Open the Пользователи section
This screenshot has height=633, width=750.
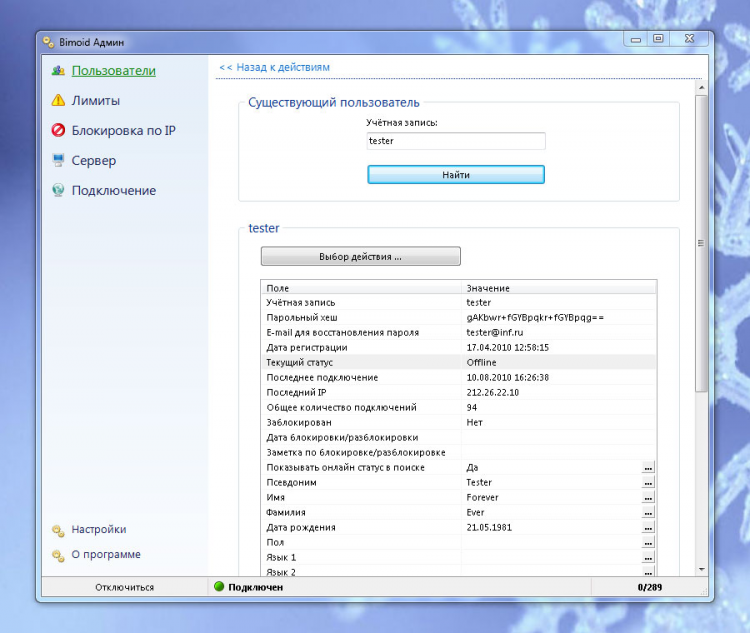pyautogui.click(x=113, y=71)
